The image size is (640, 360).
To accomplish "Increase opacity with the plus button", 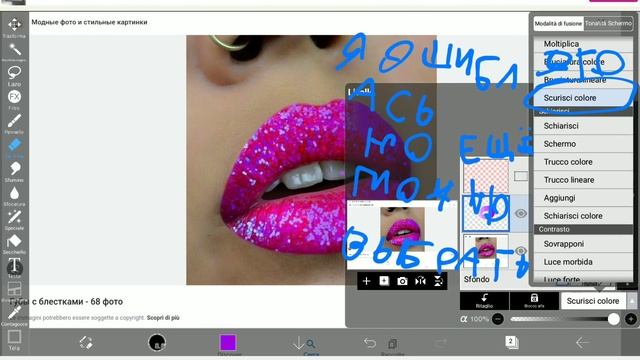I will click(x=631, y=319).
